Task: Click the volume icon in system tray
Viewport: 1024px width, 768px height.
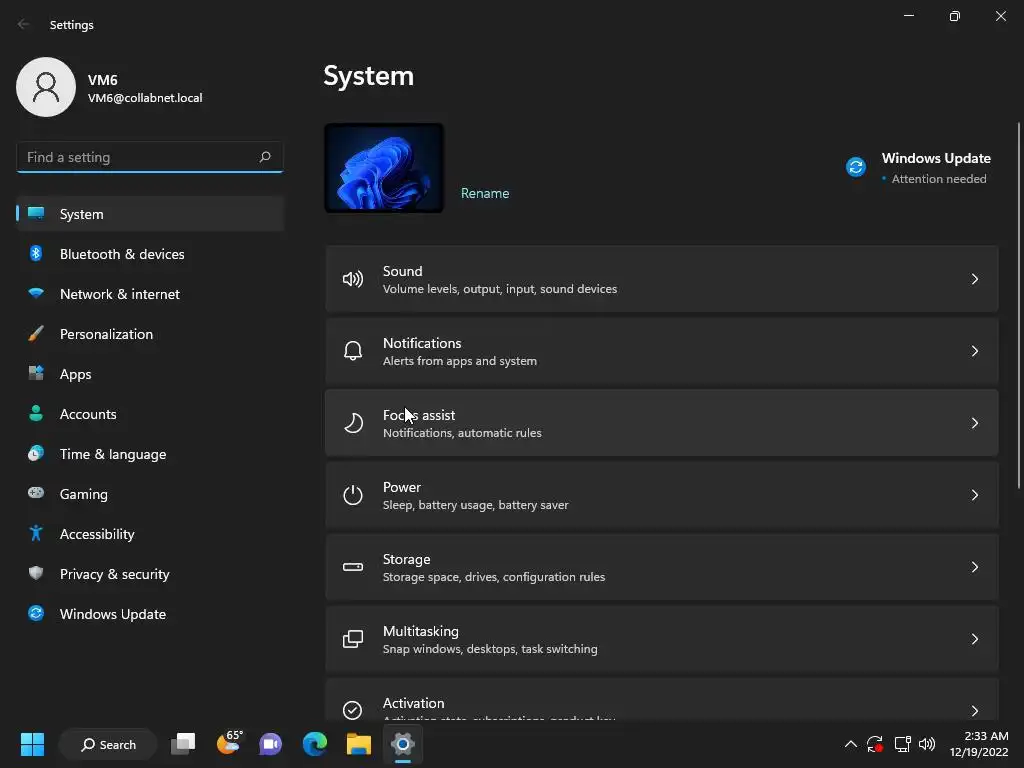Action: click(x=927, y=744)
